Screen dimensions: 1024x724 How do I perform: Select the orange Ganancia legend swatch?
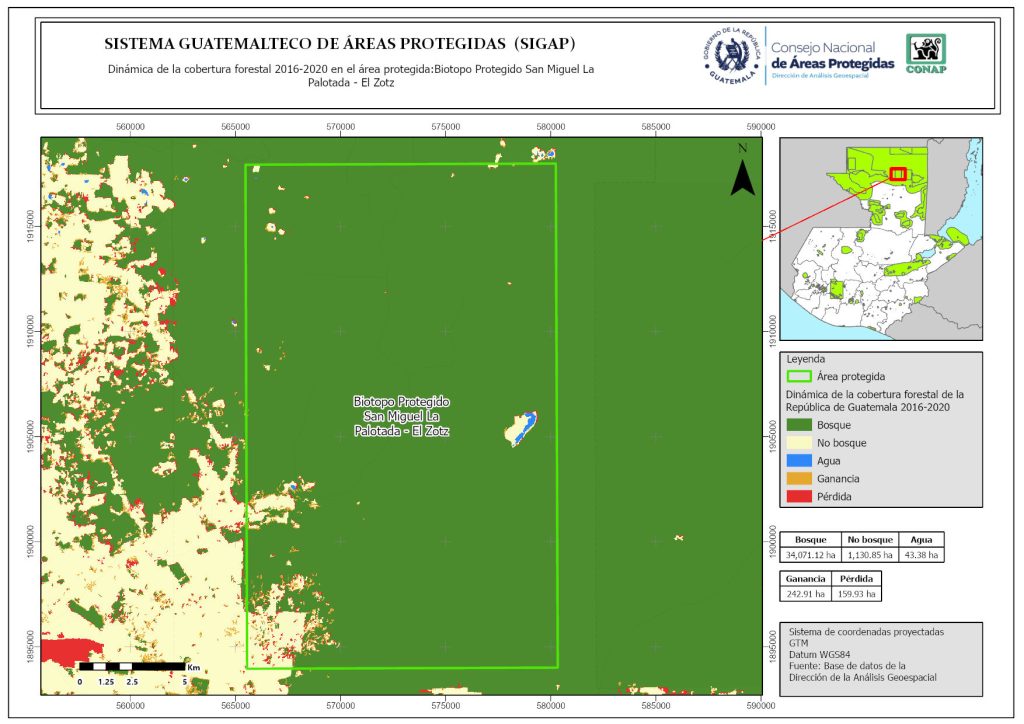click(799, 479)
